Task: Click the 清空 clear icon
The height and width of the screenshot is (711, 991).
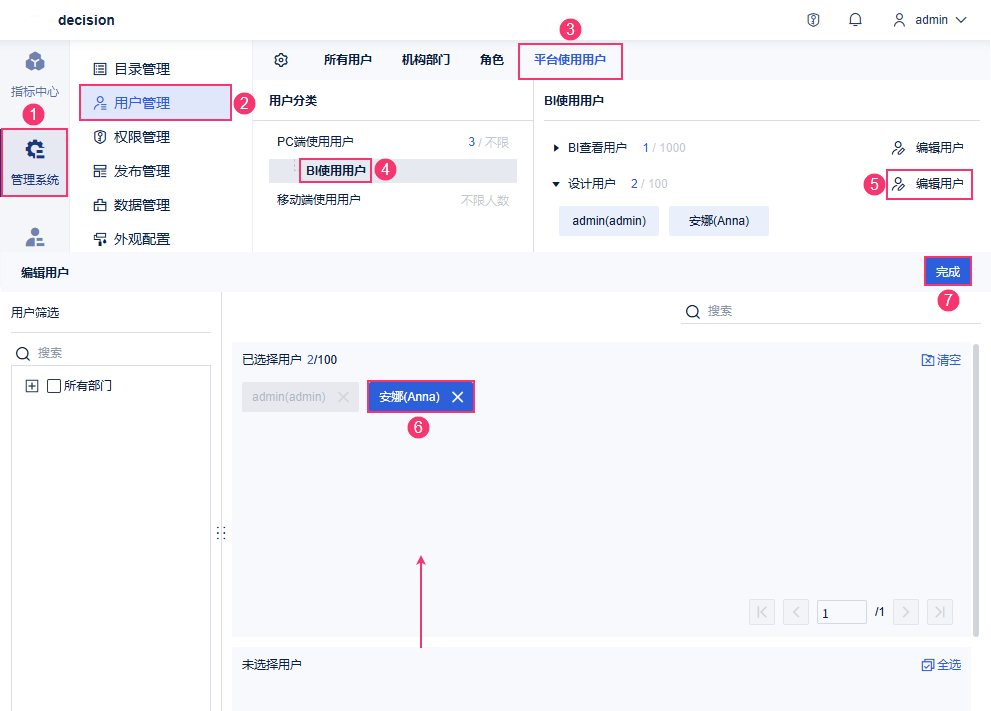Action: (x=928, y=360)
